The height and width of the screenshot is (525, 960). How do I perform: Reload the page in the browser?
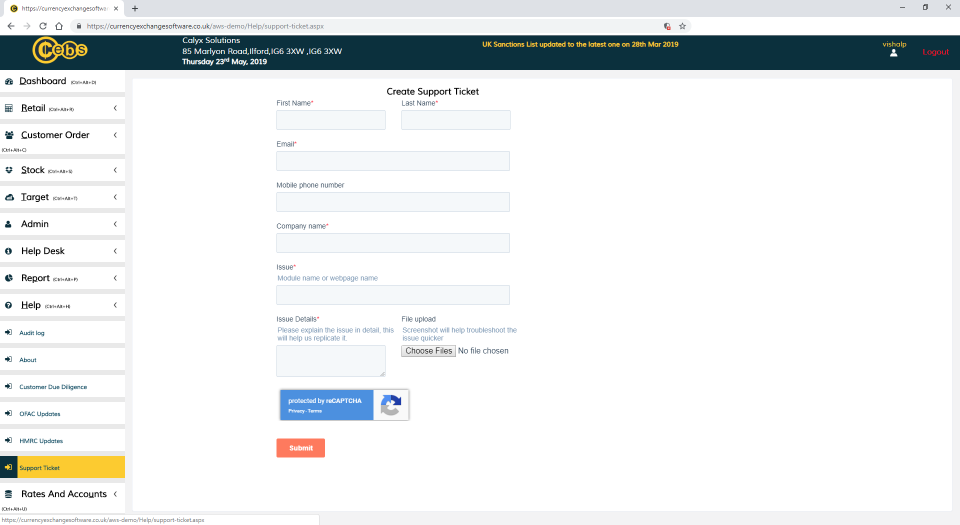click(43, 26)
